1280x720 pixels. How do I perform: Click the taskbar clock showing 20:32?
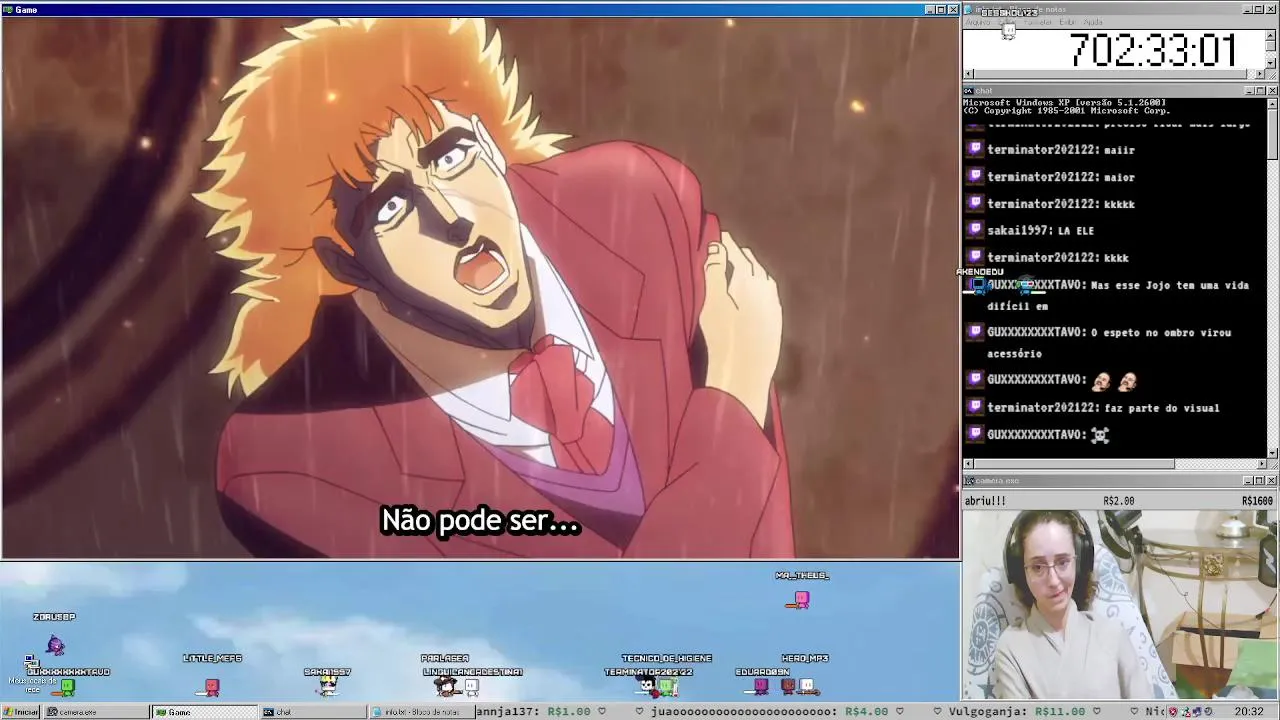pyautogui.click(x=1248, y=712)
